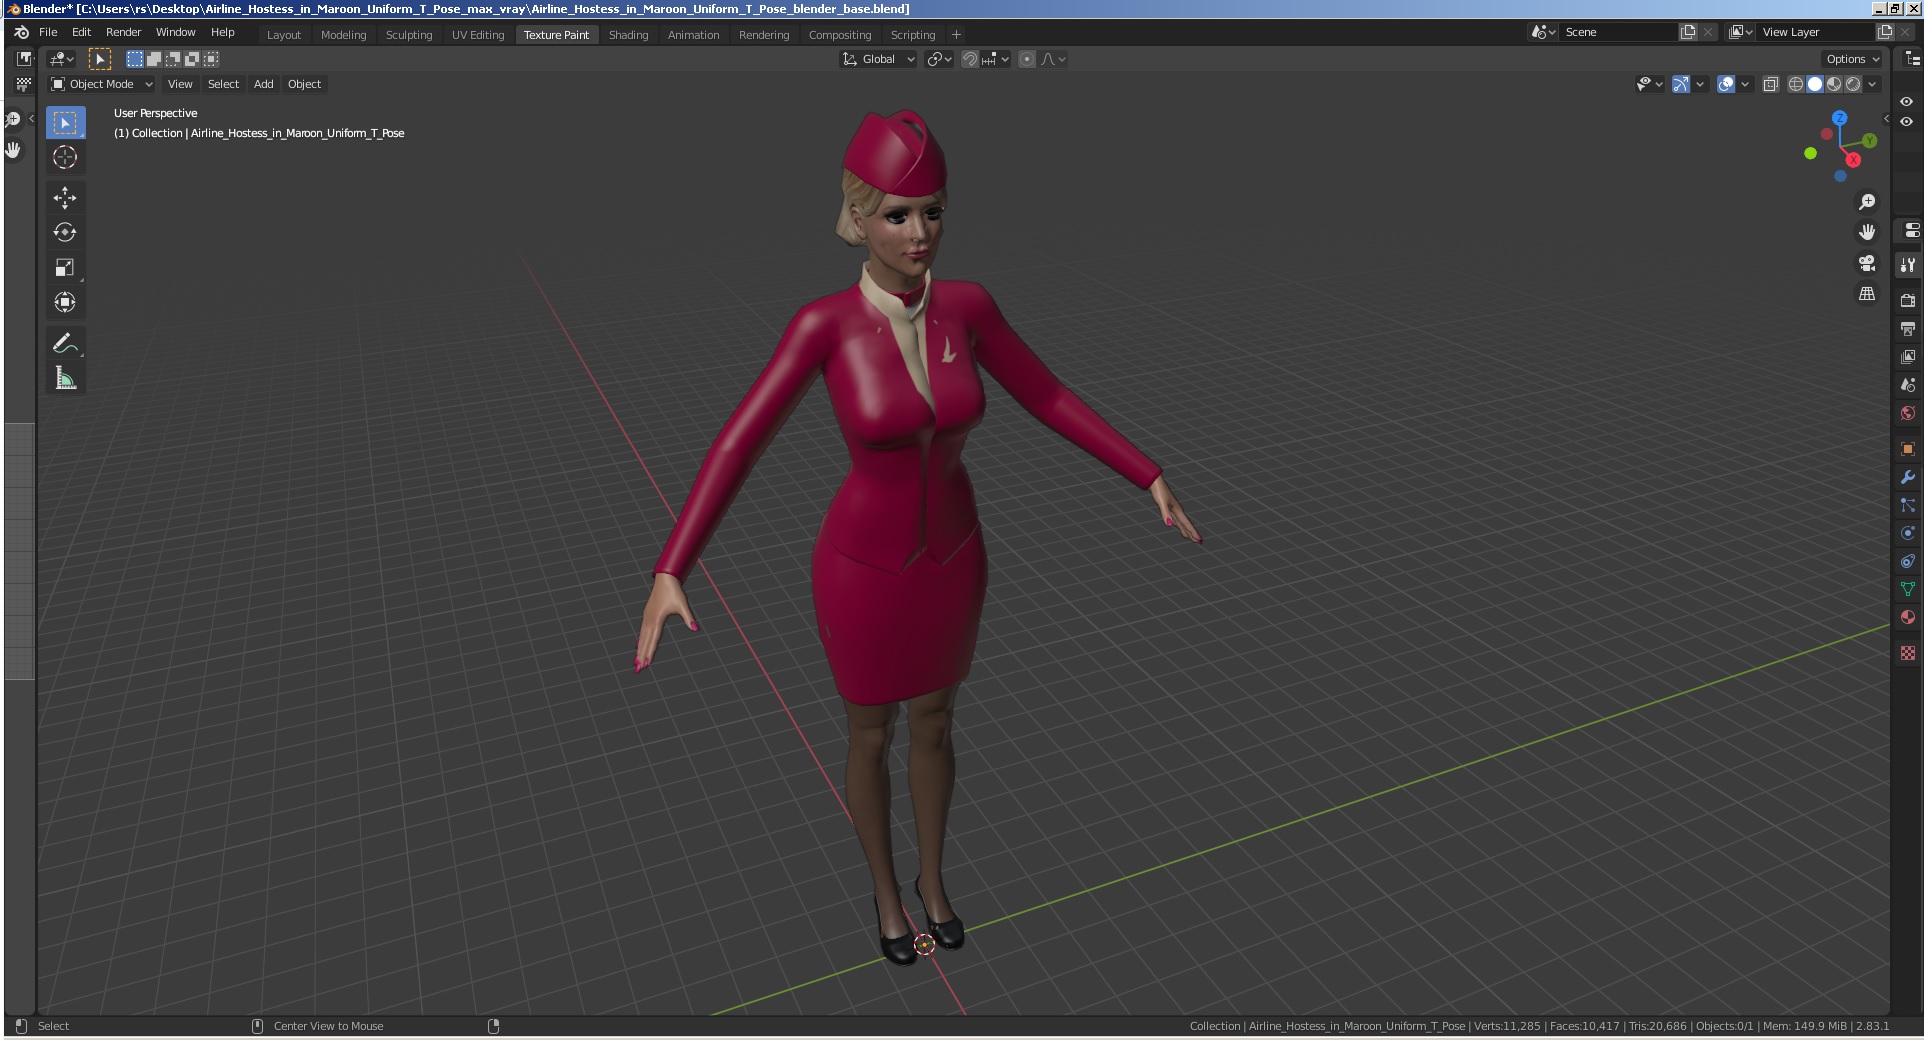
Task: Open Global transform orientation dropdown
Action: (x=879, y=59)
